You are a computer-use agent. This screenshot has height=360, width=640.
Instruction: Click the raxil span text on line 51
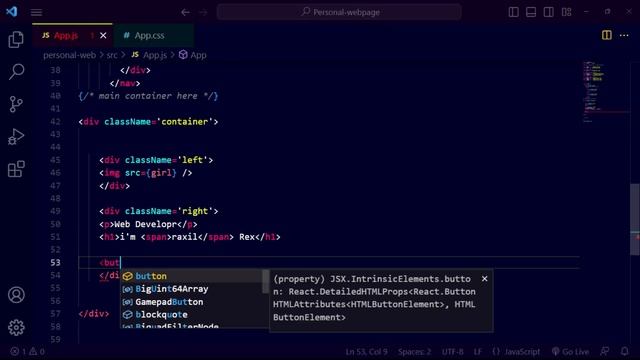point(184,237)
